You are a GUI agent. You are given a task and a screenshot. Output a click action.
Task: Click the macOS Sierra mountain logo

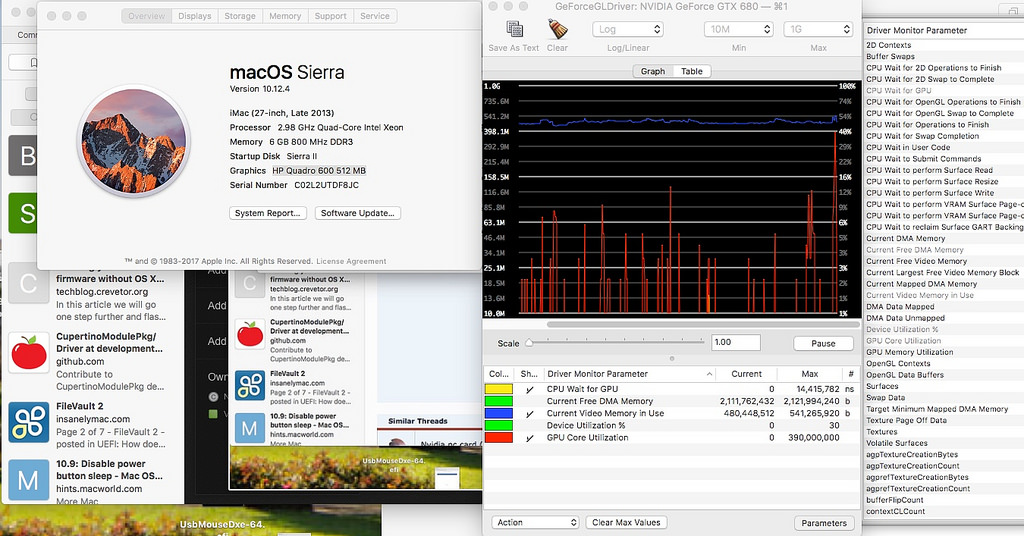coord(134,142)
